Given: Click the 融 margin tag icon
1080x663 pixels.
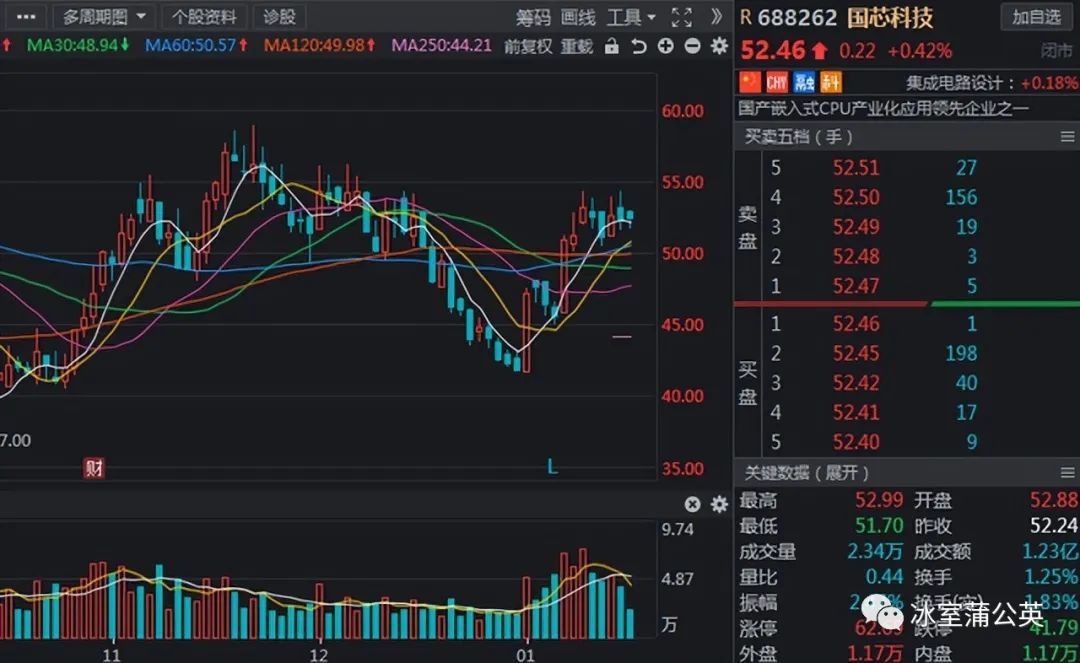Looking at the screenshot, I should click(x=804, y=83).
